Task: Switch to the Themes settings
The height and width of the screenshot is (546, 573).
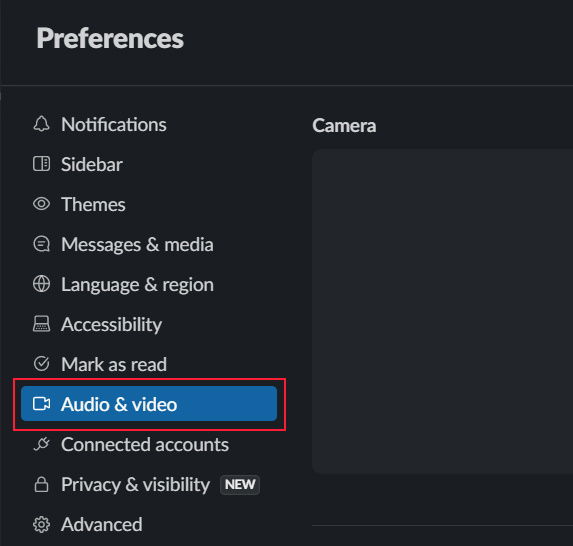Action: (x=93, y=204)
